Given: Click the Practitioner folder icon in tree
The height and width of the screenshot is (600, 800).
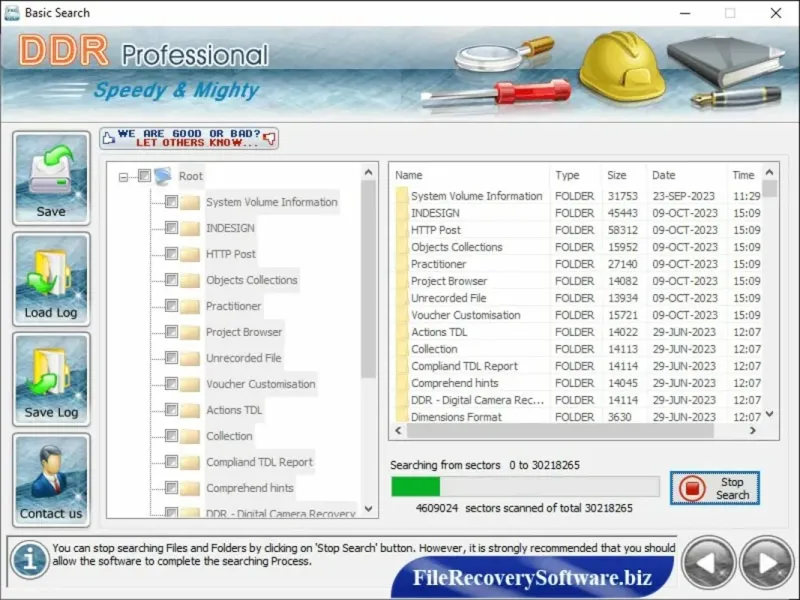Looking at the screenshot, I should 190,306.
